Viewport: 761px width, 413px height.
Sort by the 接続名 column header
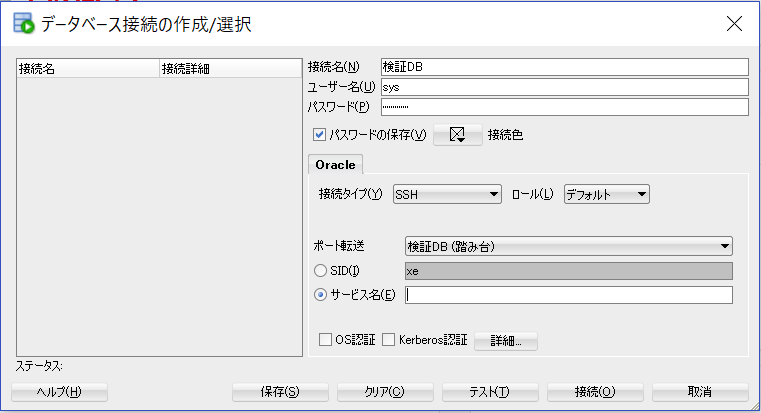point(88,68)
